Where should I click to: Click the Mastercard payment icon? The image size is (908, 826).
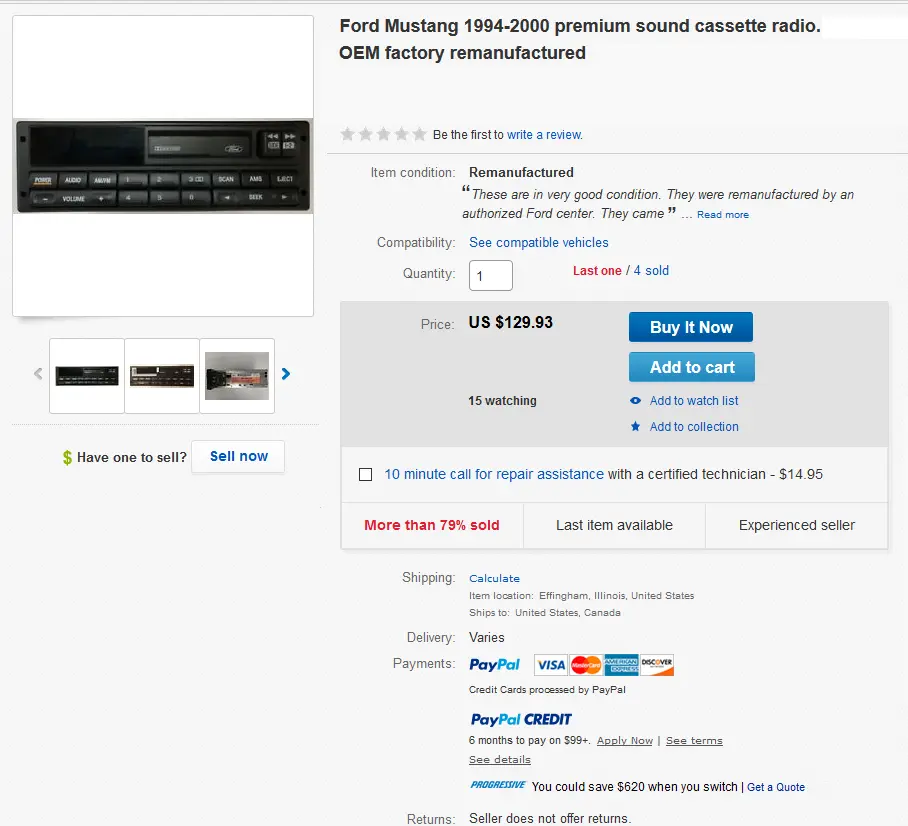click(x=586, y=665)
